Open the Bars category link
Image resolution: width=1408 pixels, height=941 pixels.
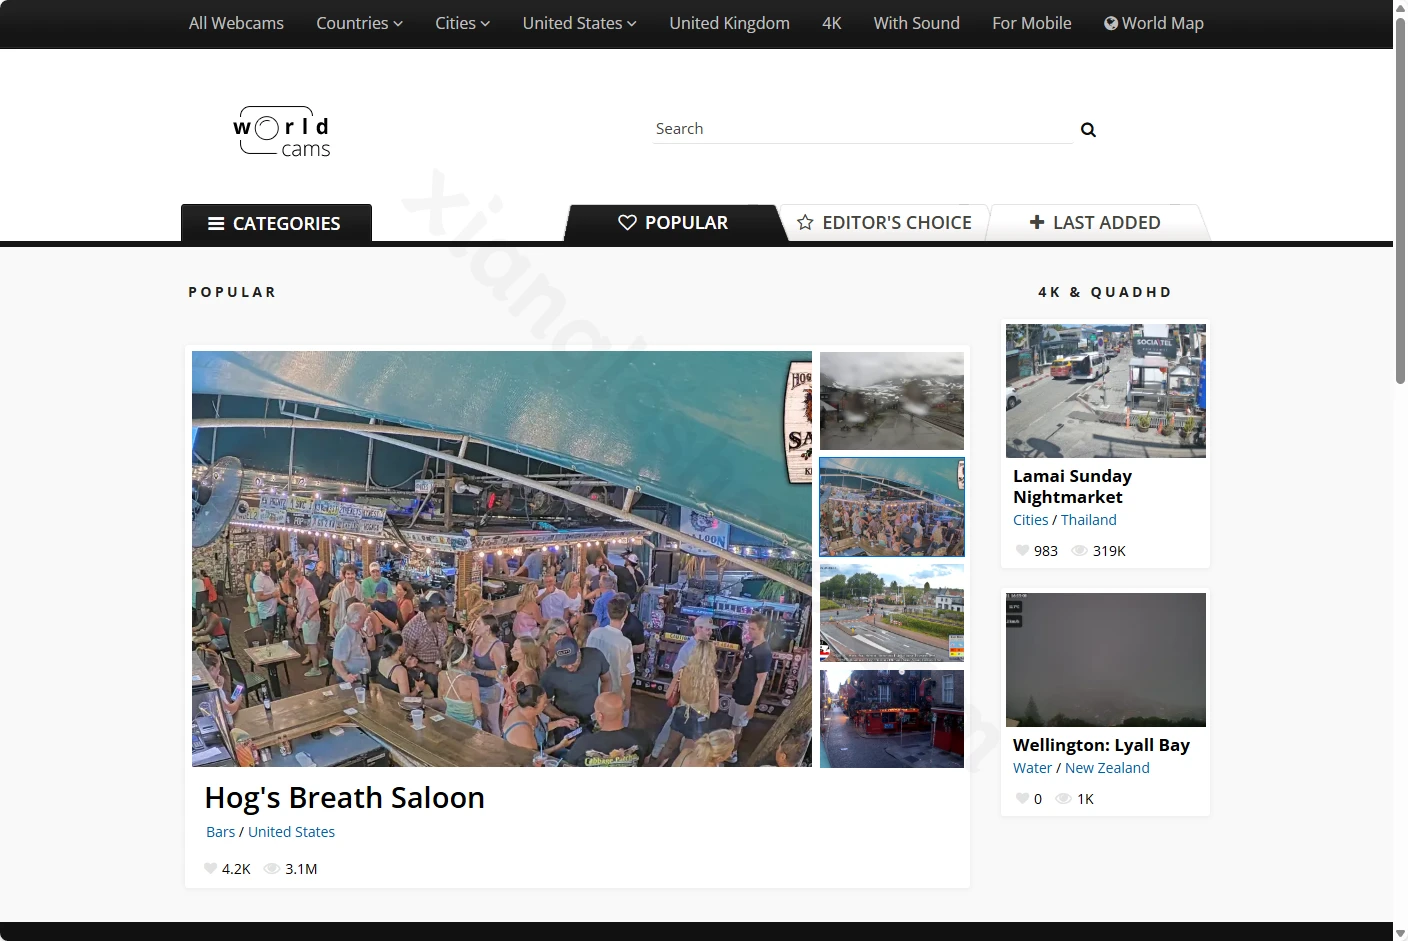point(220,832)
